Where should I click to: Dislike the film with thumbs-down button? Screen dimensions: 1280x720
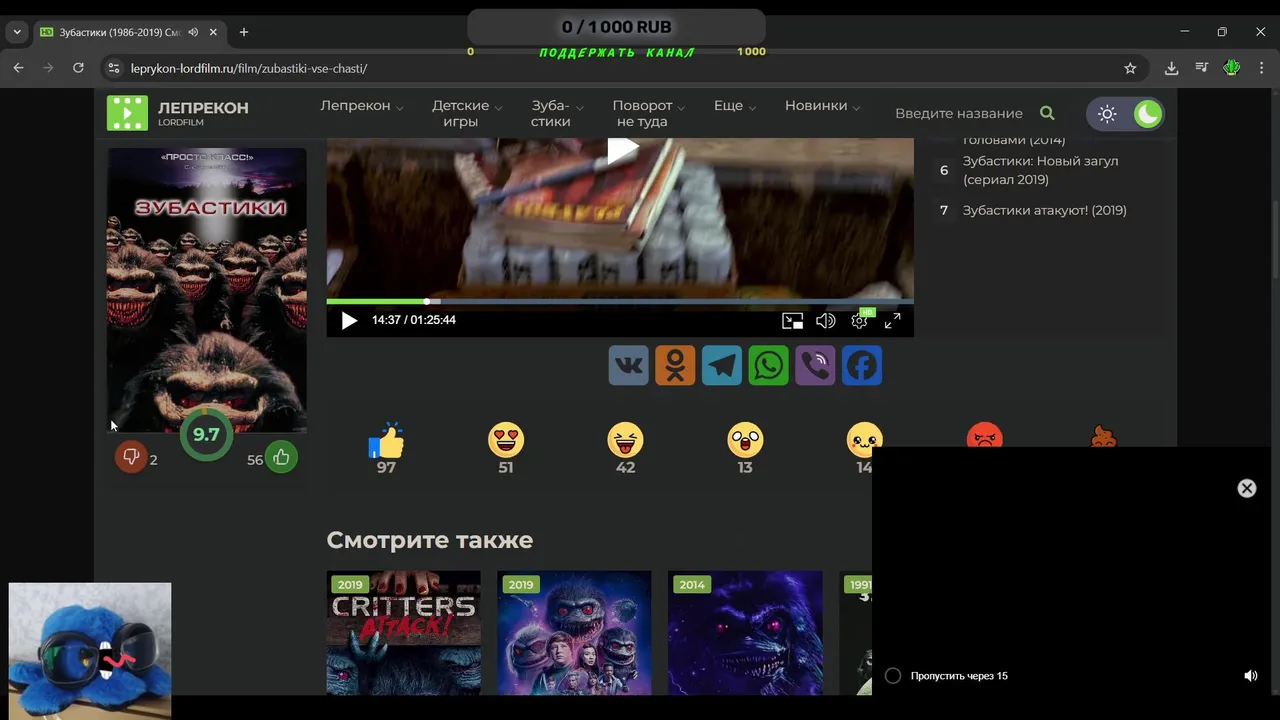pyautogui.click(x=130, y=457)
